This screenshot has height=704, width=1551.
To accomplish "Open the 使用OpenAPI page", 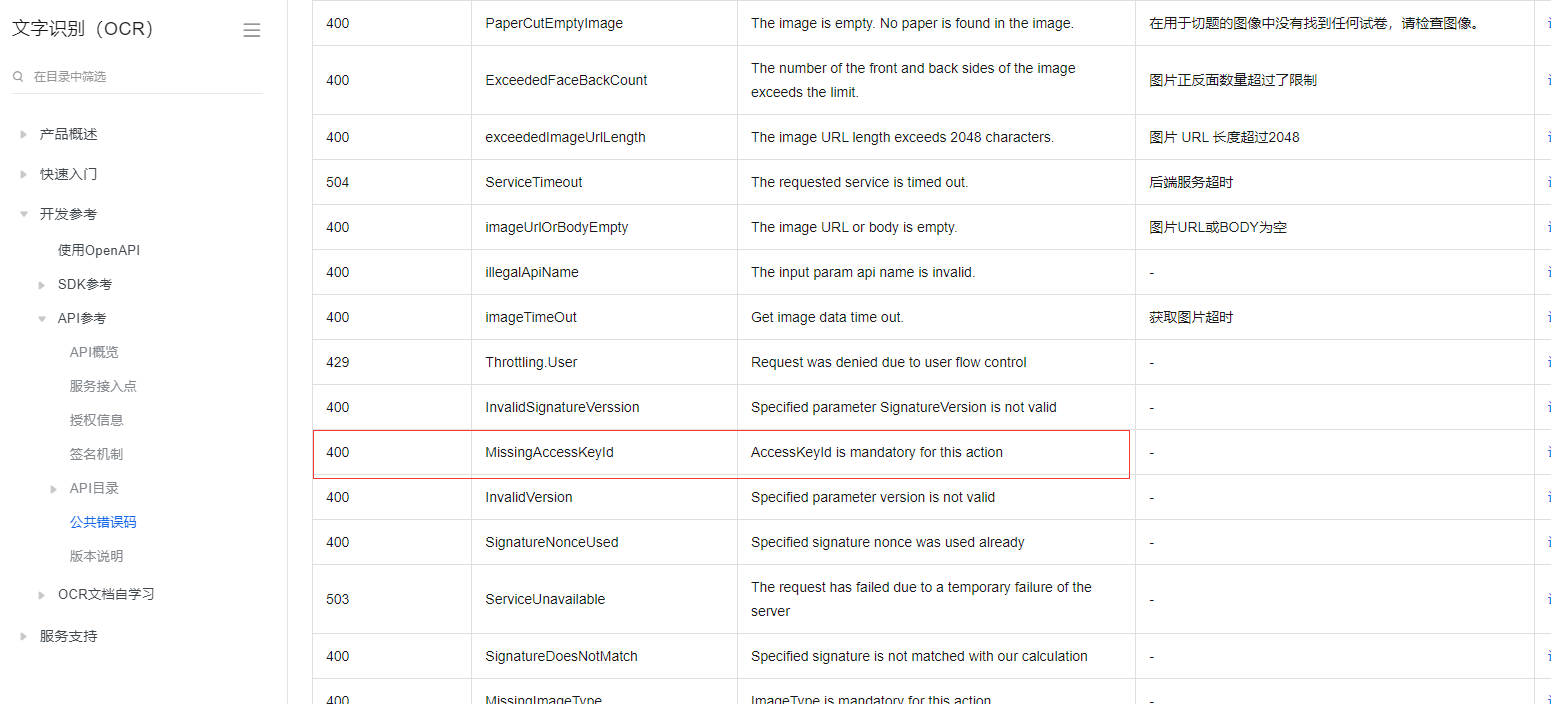I will coord(98,250).
